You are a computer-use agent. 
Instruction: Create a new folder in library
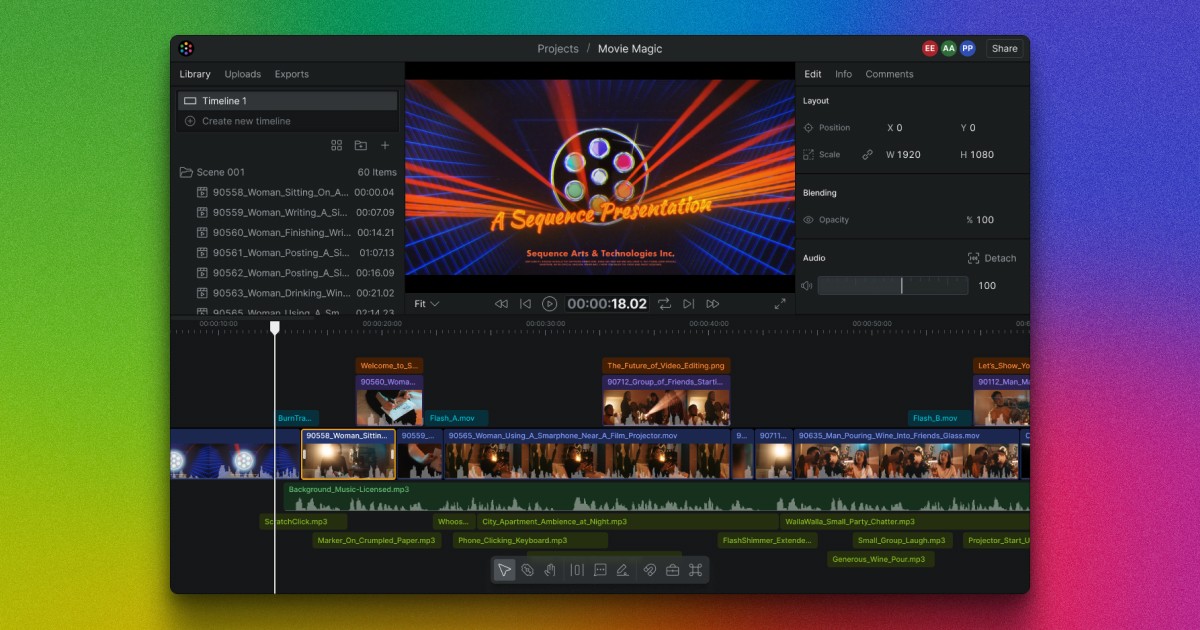click(x=361, y=146)
